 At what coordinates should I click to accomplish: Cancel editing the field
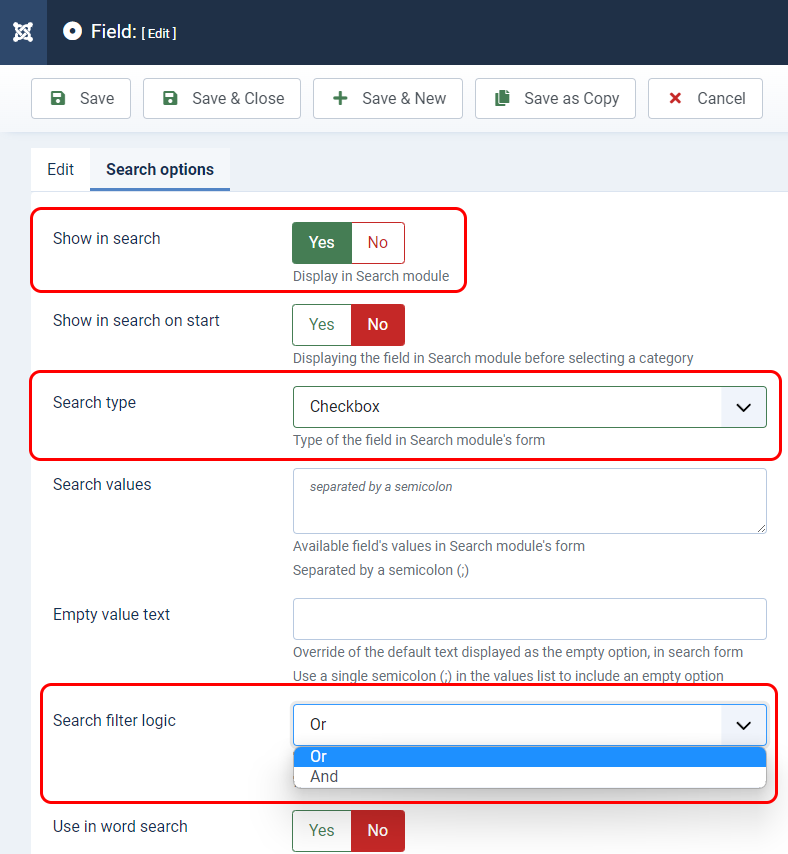[705, 99]
